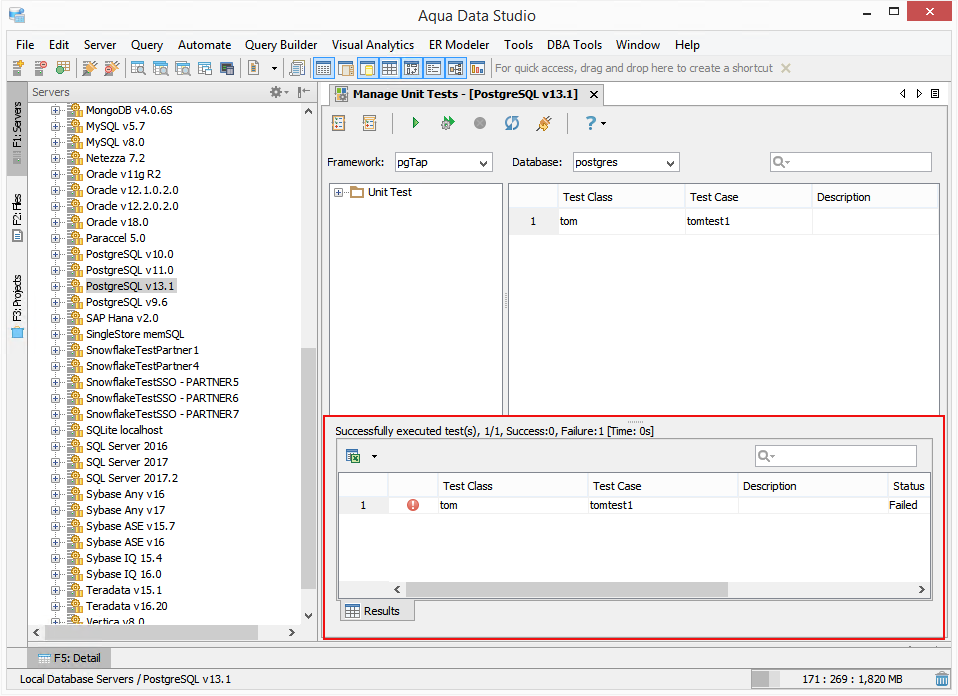Click the stop test execution icon
The image size is (958, 696).
click(x=480, y=123)
